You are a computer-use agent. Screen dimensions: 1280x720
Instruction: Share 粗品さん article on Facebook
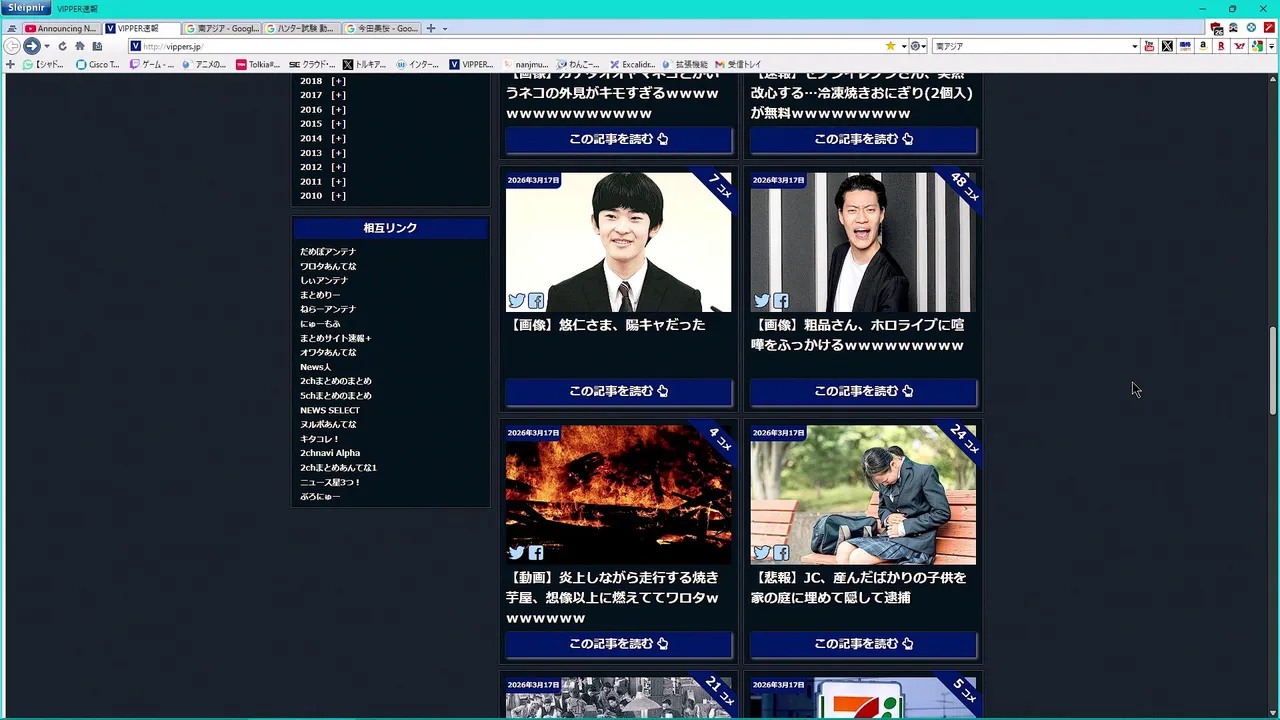coord(781,300)
